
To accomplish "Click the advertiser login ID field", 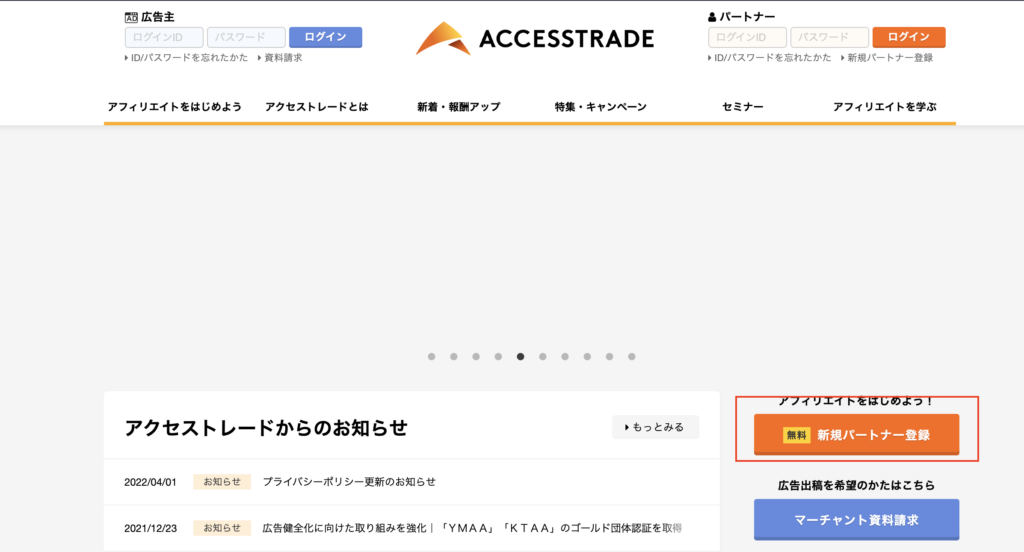I will tap(164, 37).
